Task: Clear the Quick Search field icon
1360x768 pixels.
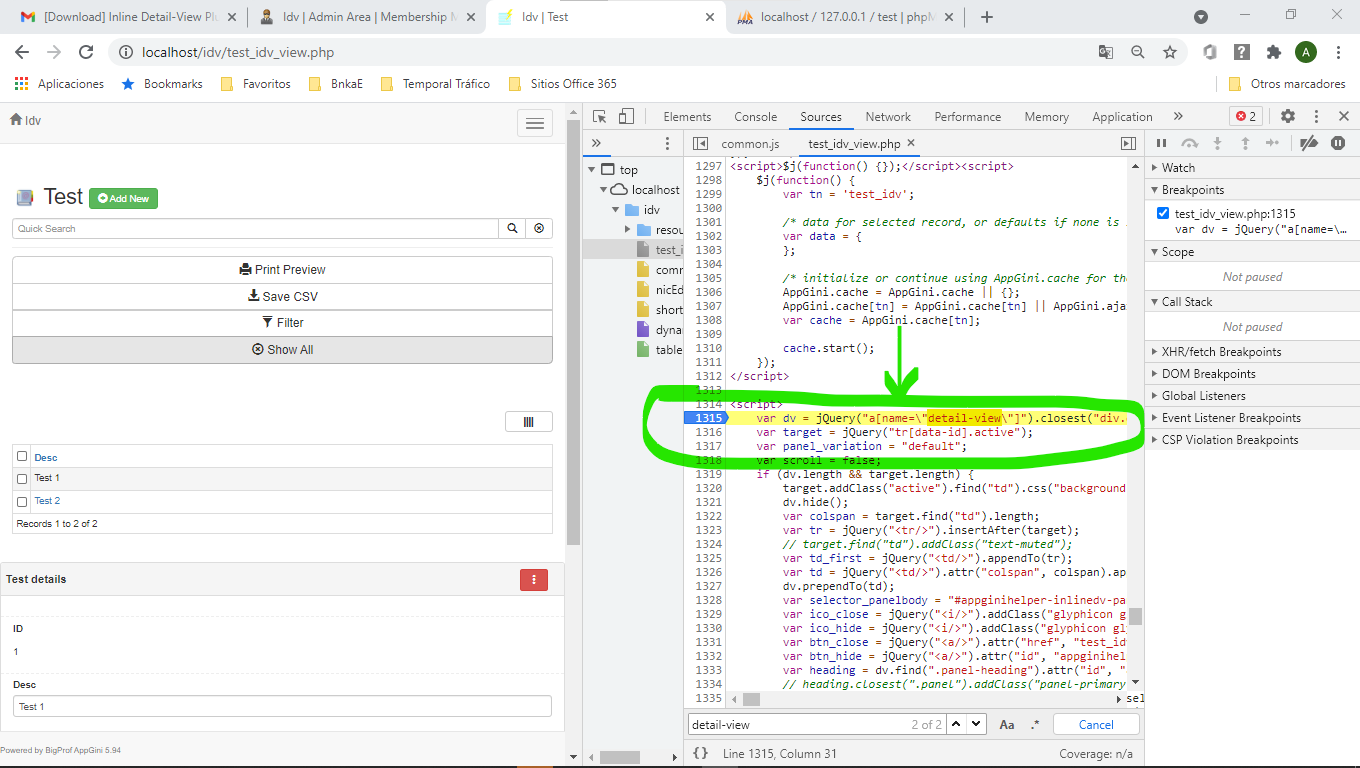Action: [x=539, y=228]
